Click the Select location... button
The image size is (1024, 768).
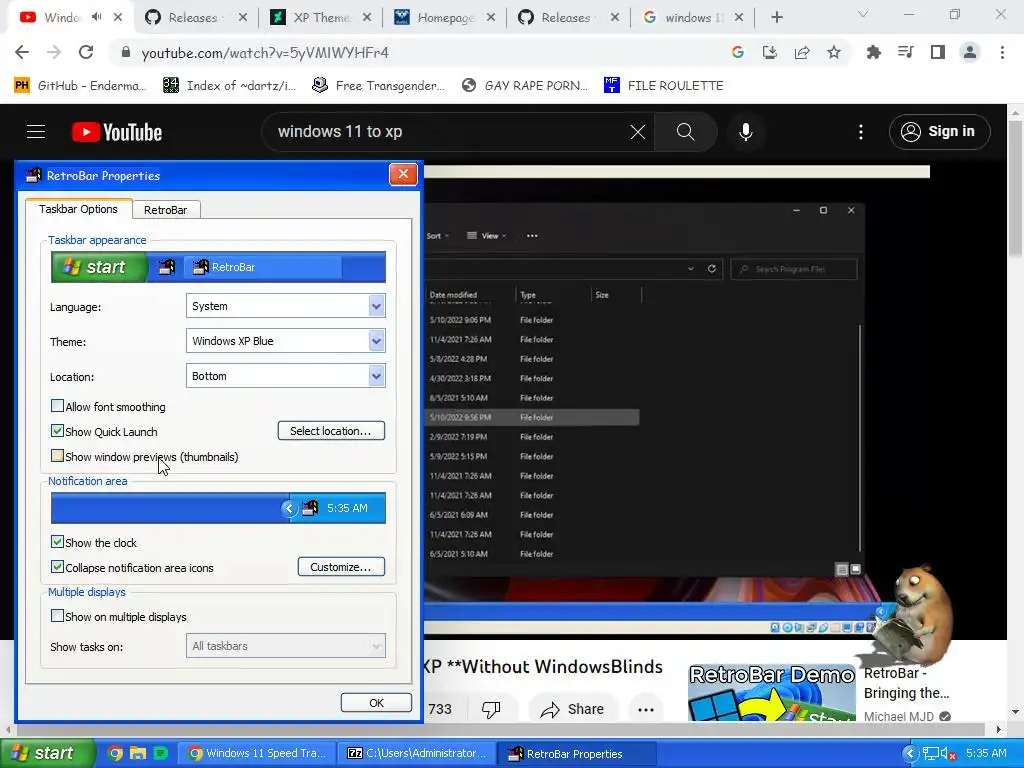pos(331,431)
